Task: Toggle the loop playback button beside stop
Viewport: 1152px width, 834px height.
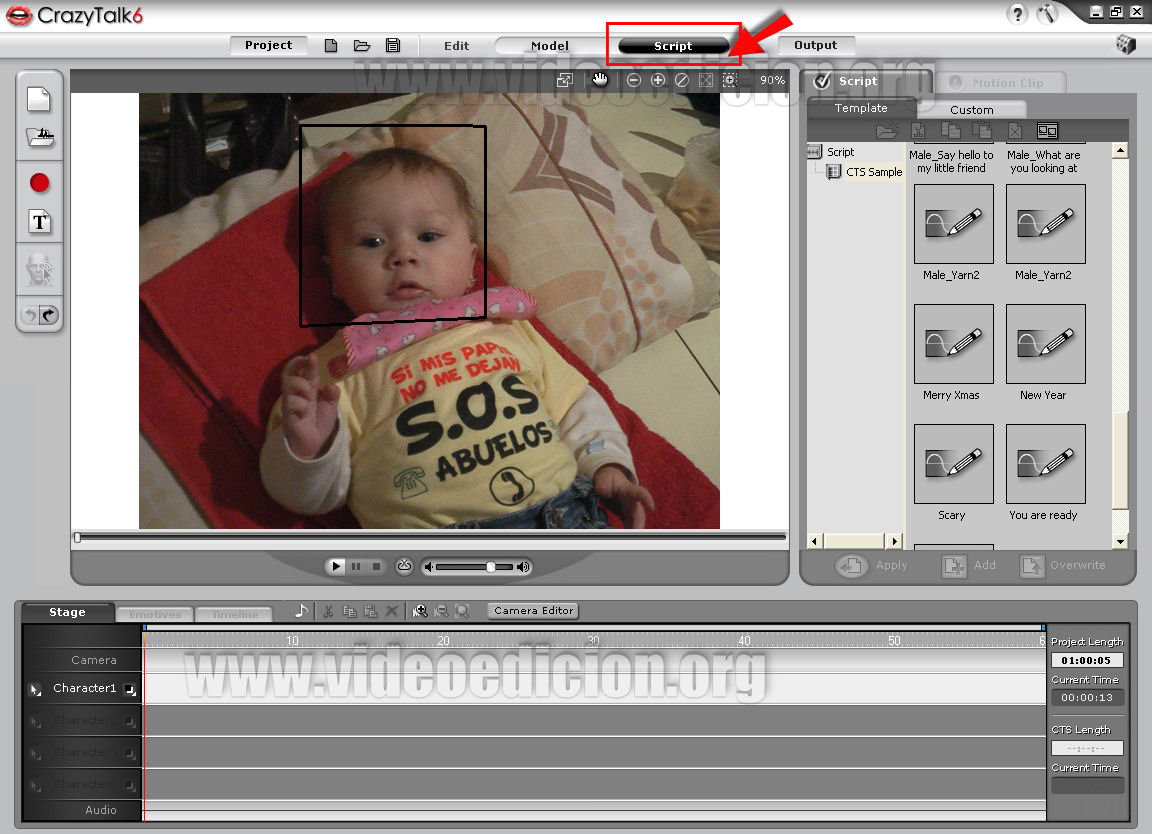Action: (404, 566)
